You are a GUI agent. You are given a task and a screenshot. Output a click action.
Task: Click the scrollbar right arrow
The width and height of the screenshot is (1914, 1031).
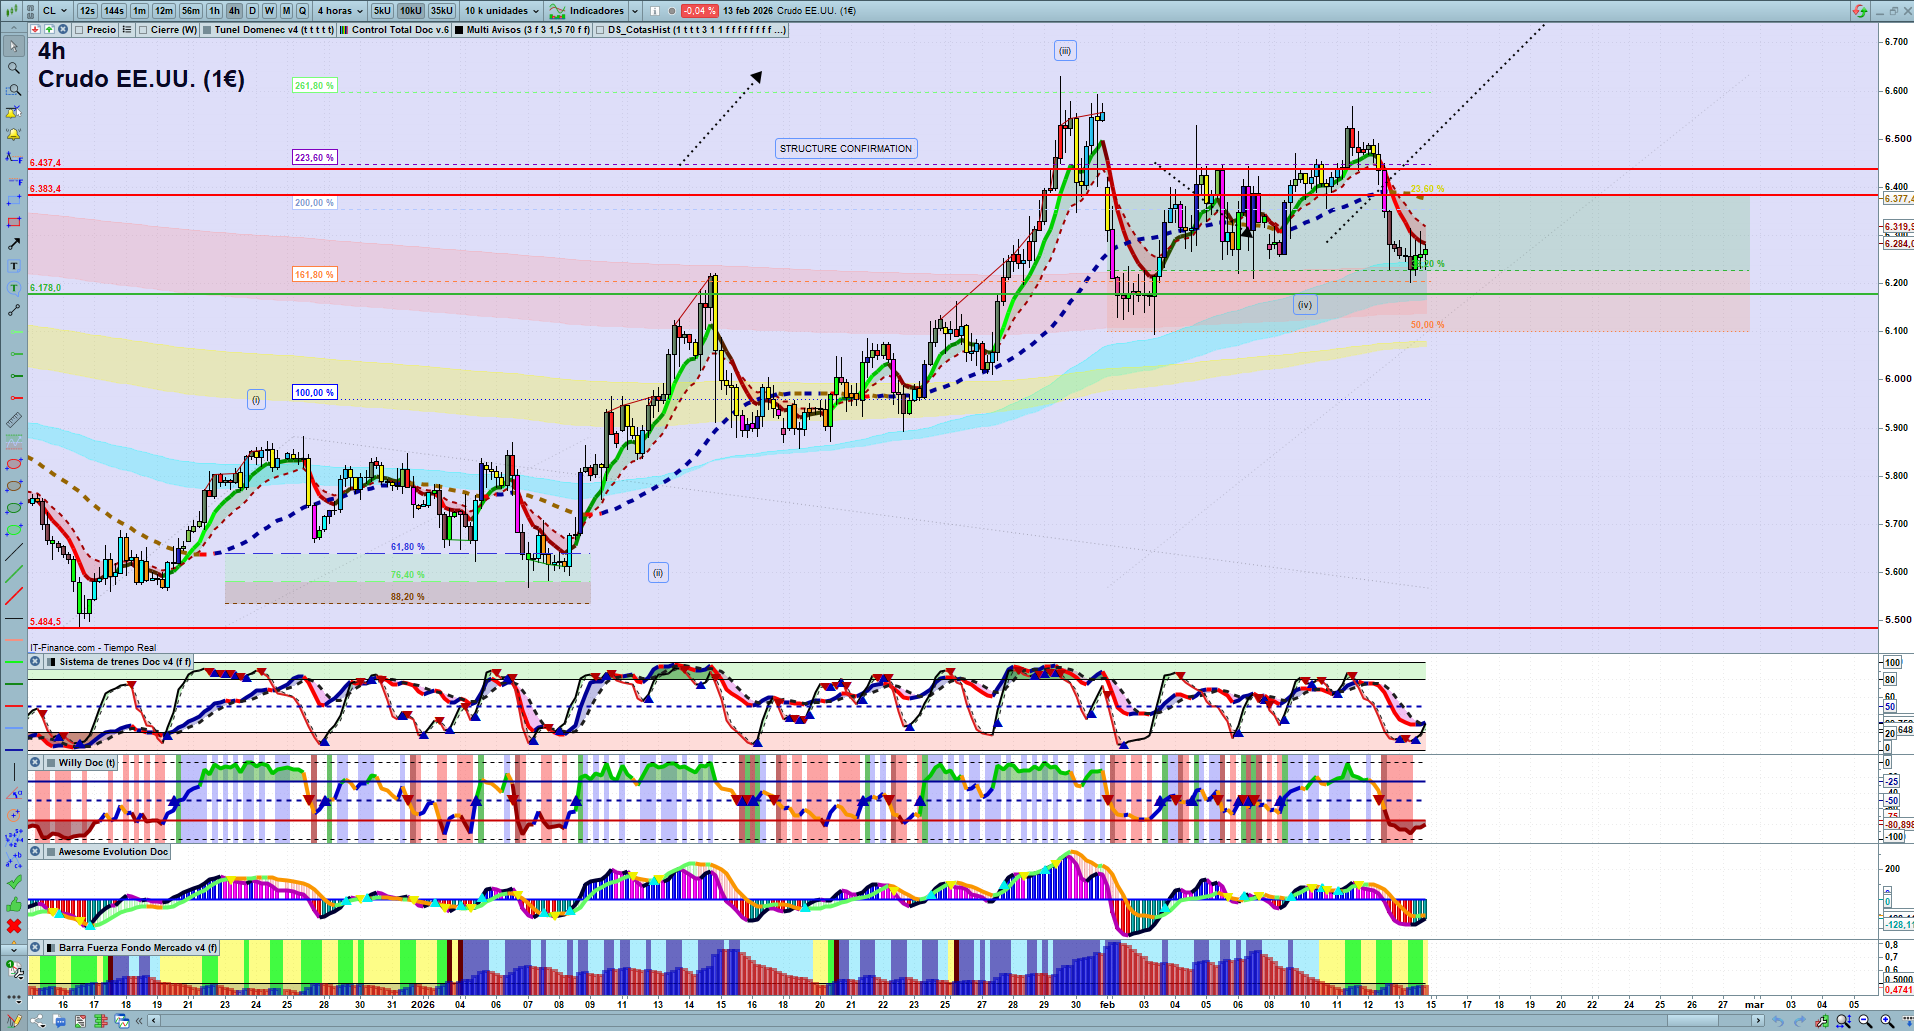1759,1021
